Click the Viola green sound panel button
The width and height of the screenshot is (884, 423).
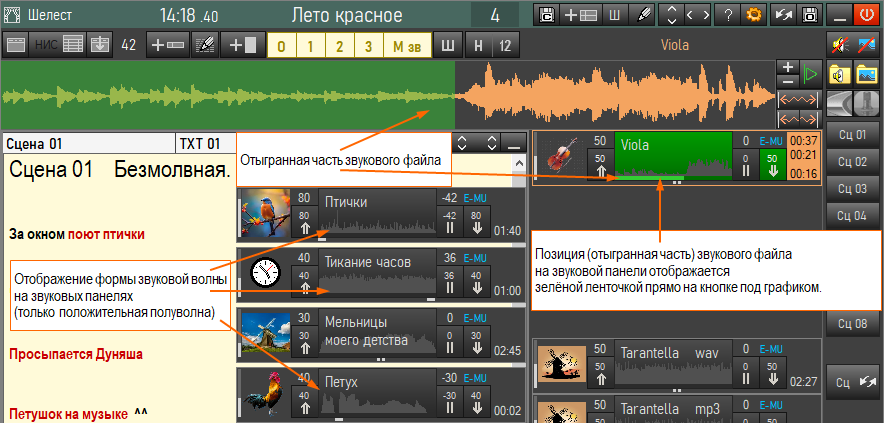[x=673, y=156]
